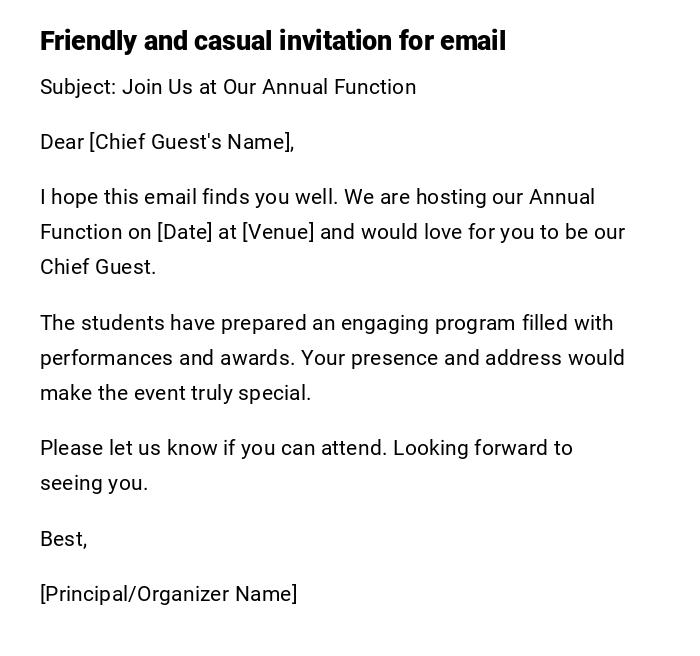Select the [Chief Guest's Name] placeholder
The height and width of the screenshot is (656, 700).
[191, 142]
